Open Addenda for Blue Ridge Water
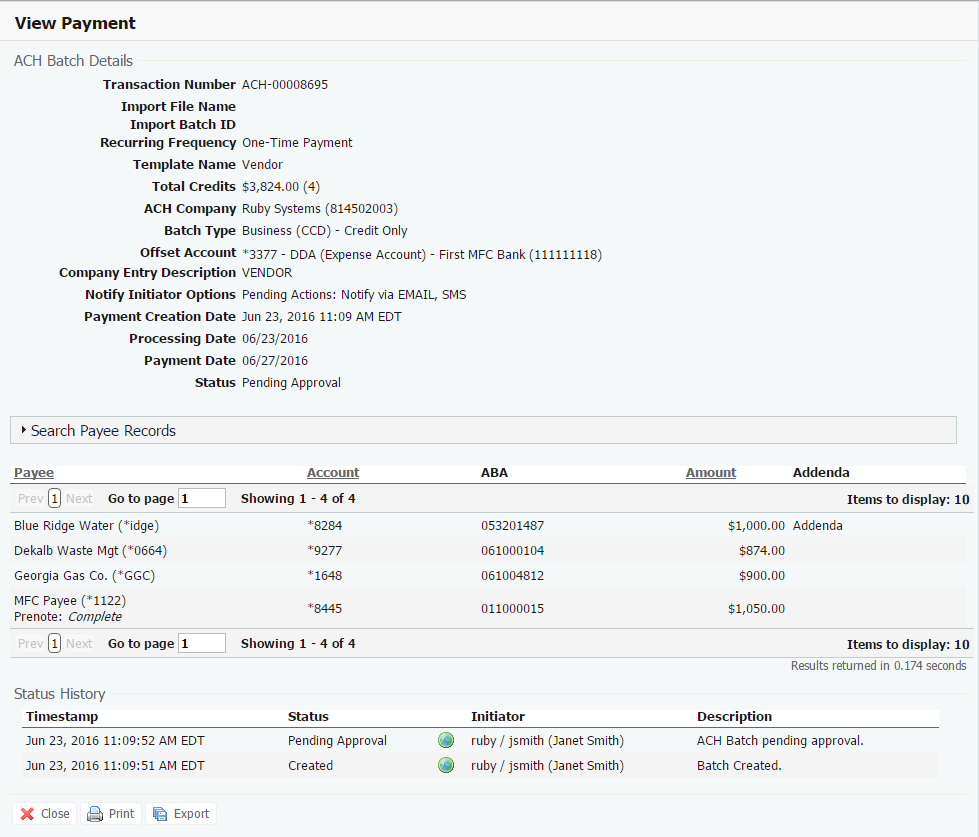The width and height of the screenshot is (979, 837). tap(817, 526)
